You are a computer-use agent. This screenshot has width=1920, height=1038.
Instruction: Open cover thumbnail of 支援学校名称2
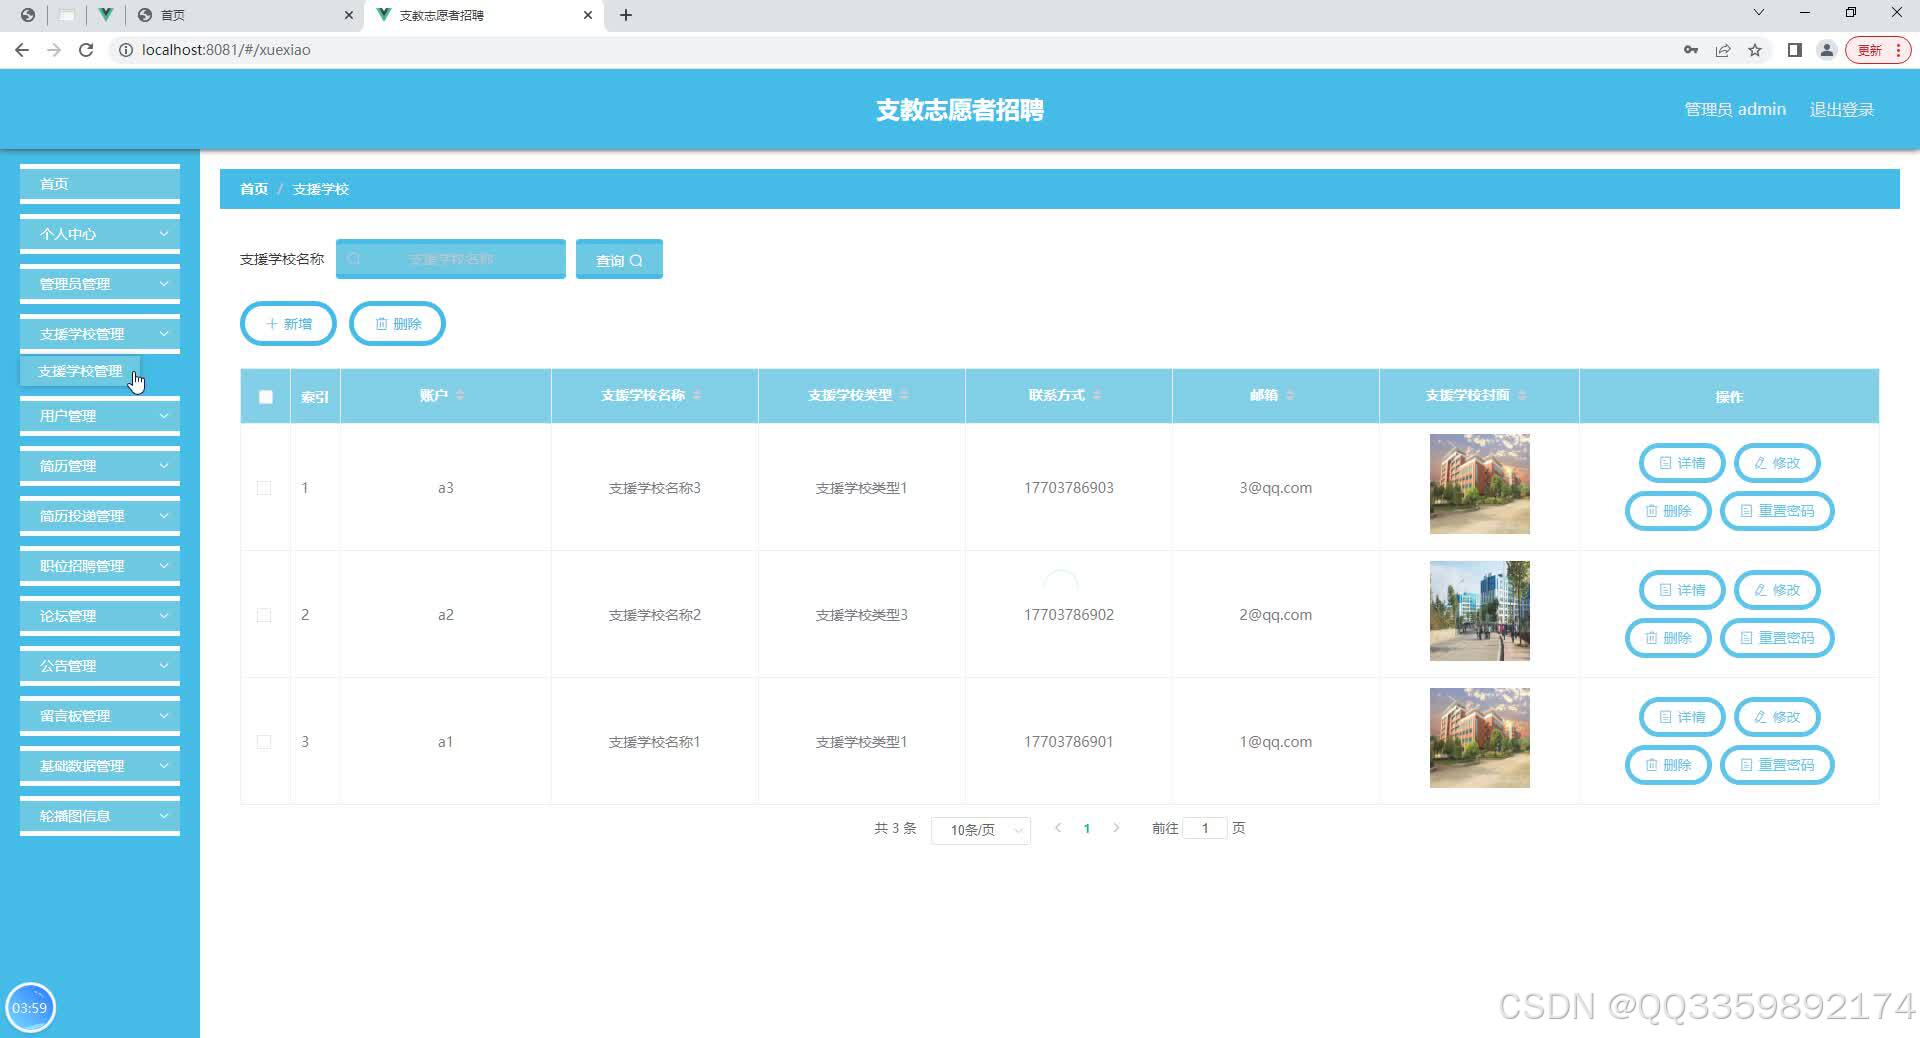pos(1480,611)
